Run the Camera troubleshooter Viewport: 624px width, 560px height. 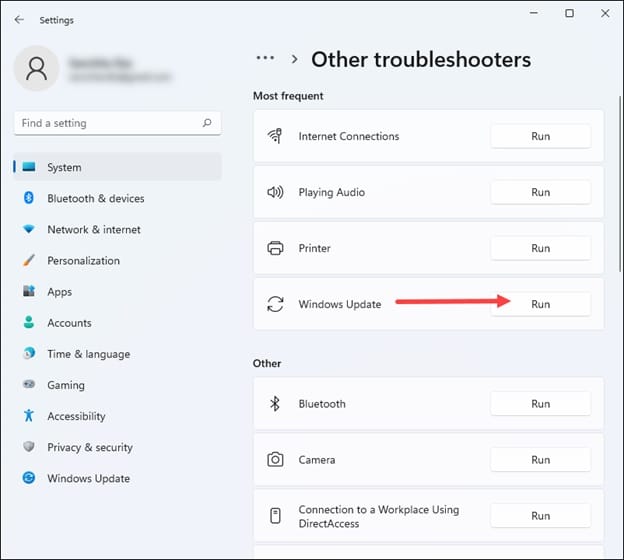540,460
